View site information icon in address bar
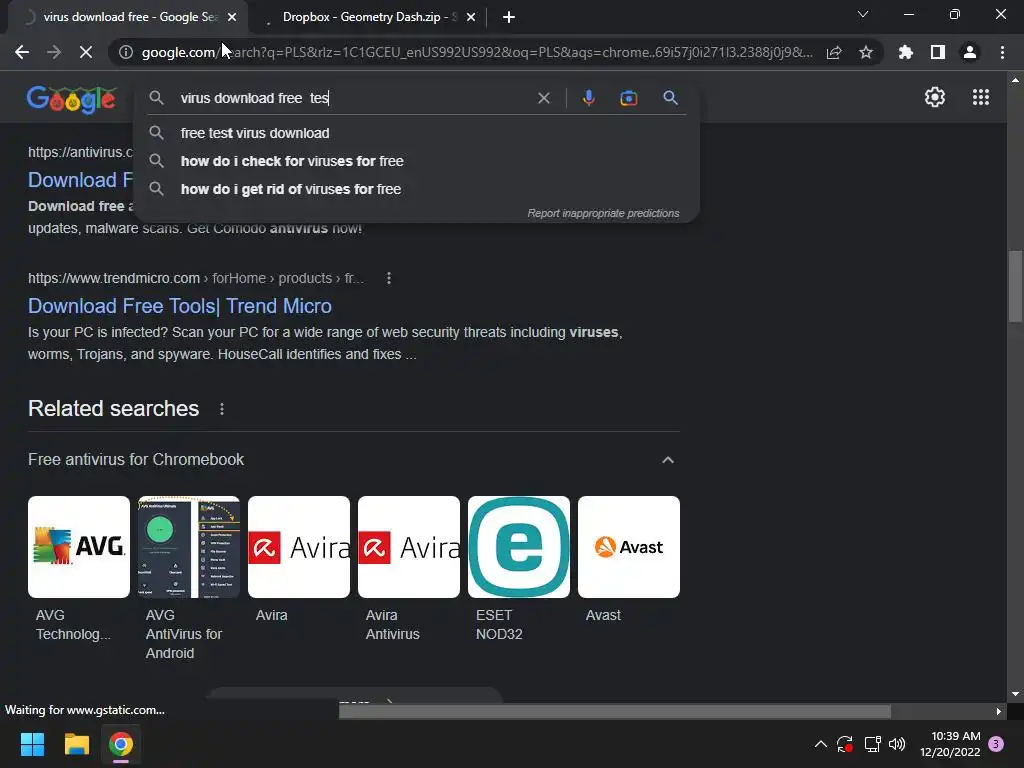The height and width of the screenshot is (768, 1024). (x=125, y=52)
